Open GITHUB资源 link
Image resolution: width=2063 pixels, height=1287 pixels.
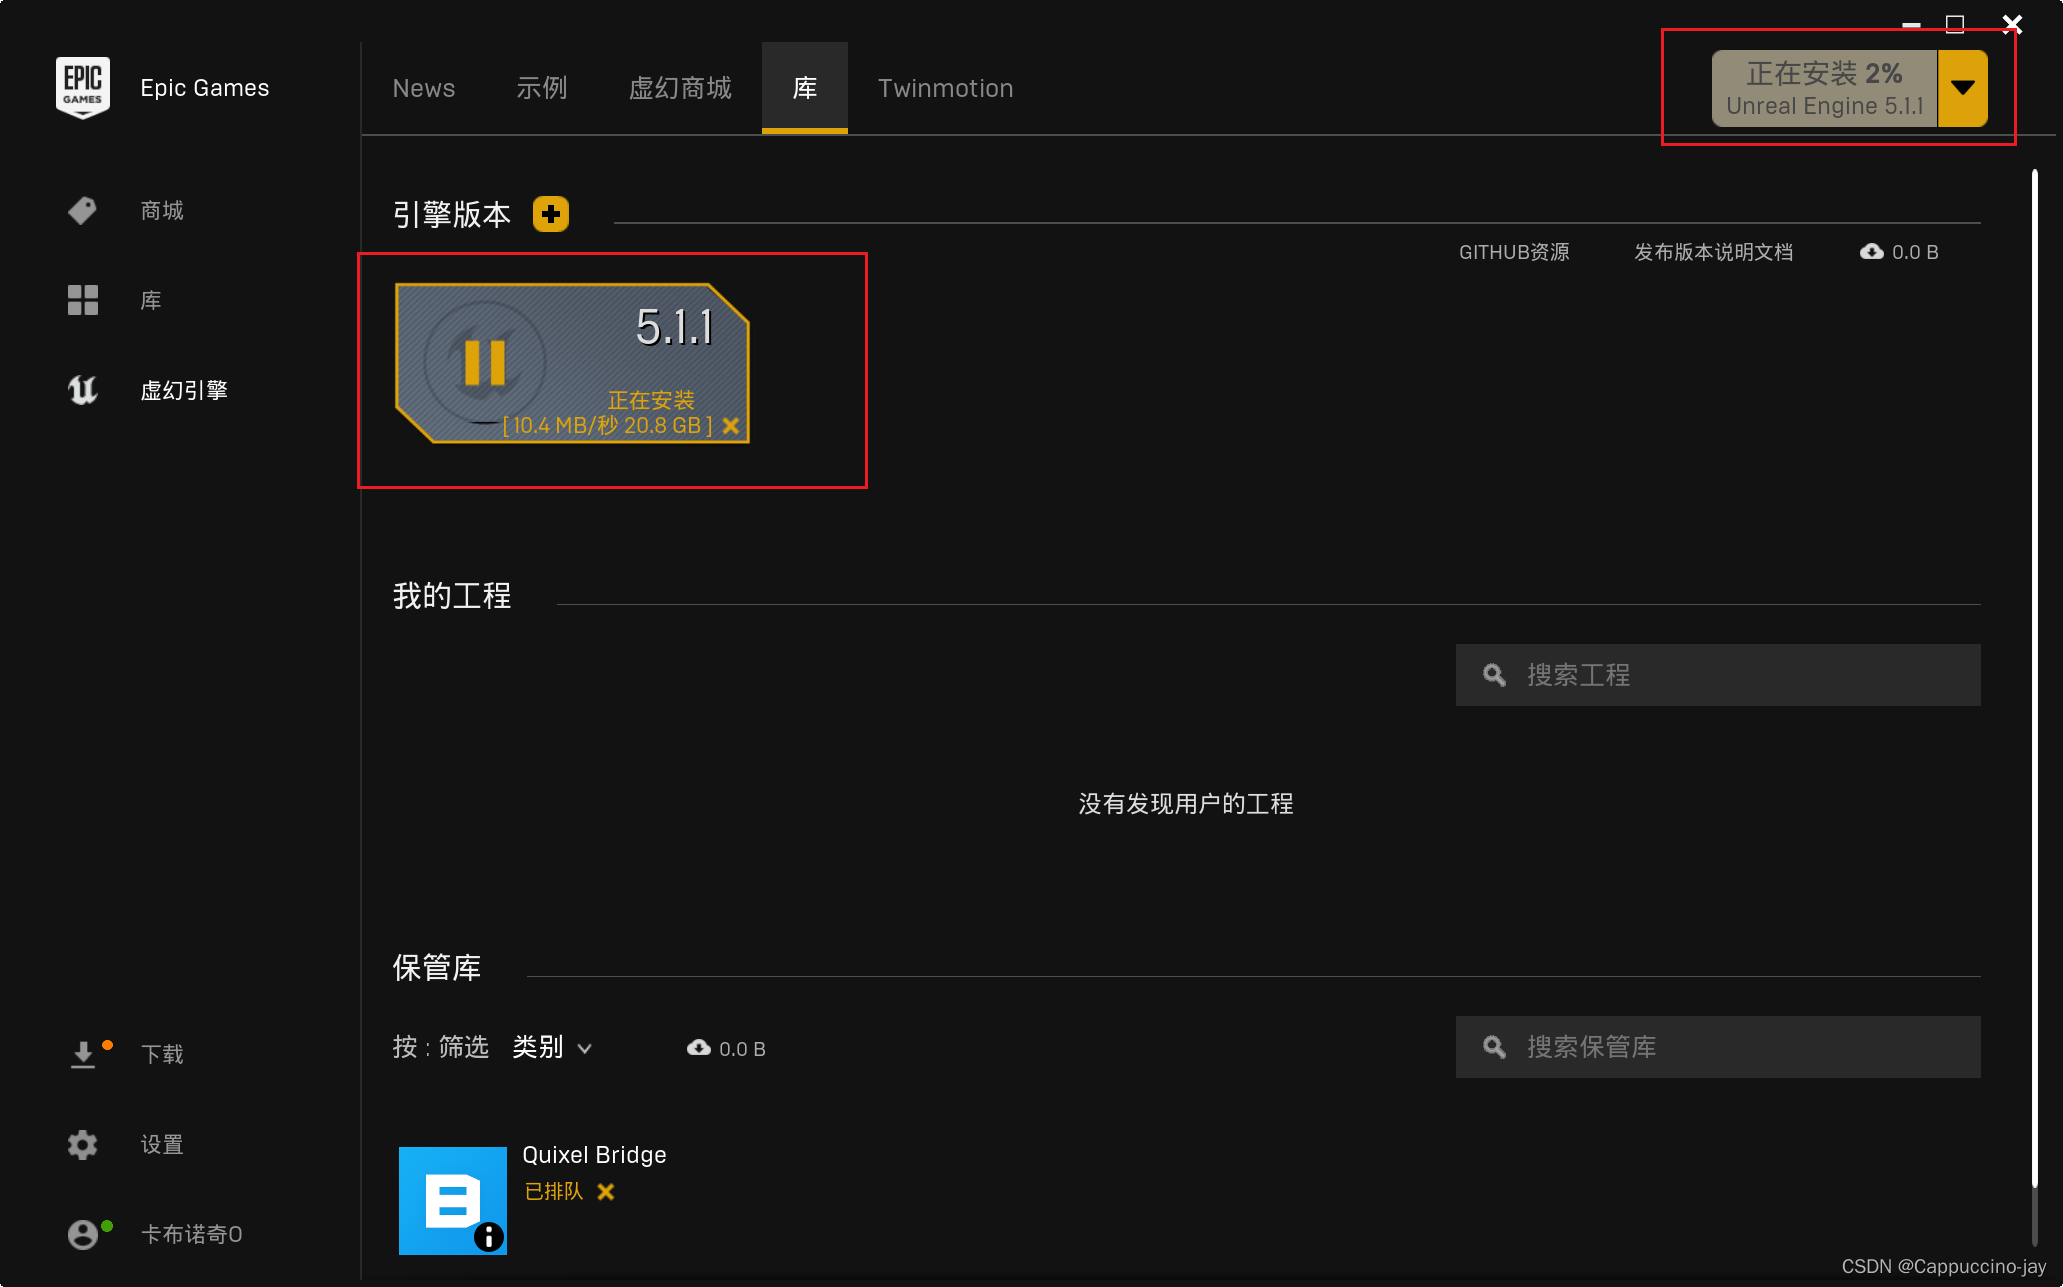tap(1514, 252)
